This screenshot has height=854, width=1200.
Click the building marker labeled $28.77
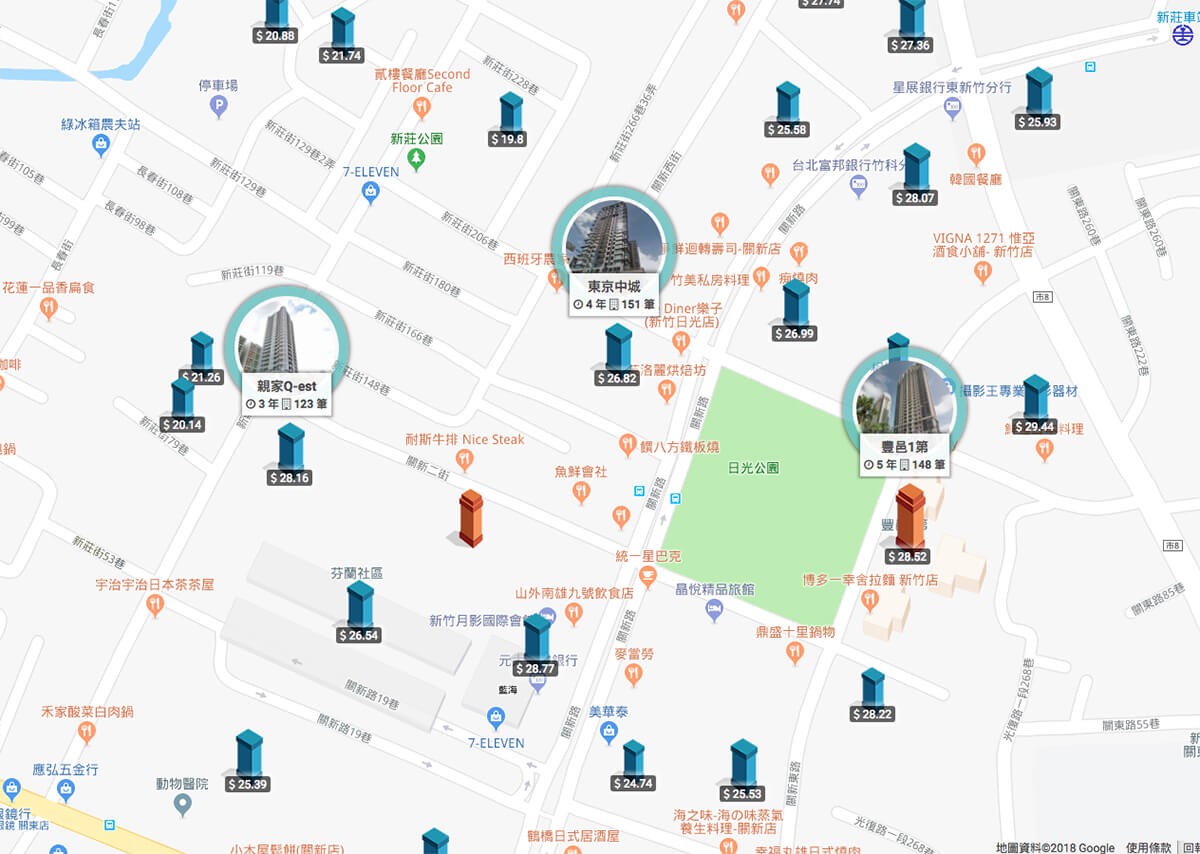coord(536,646)
